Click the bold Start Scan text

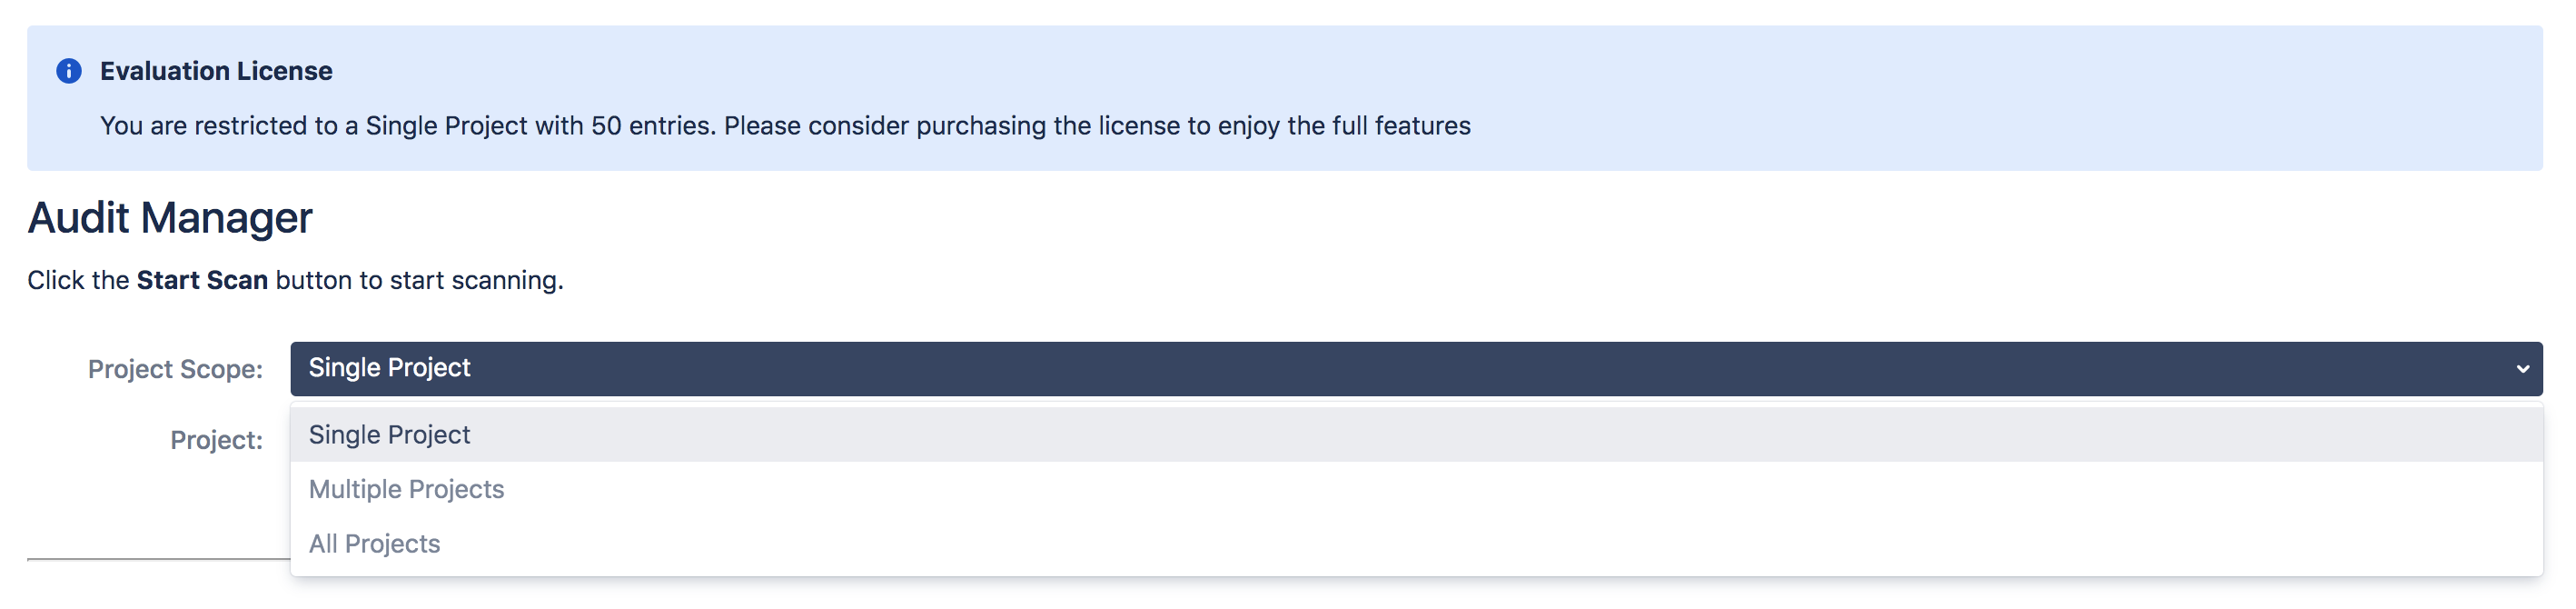(202, 280)
